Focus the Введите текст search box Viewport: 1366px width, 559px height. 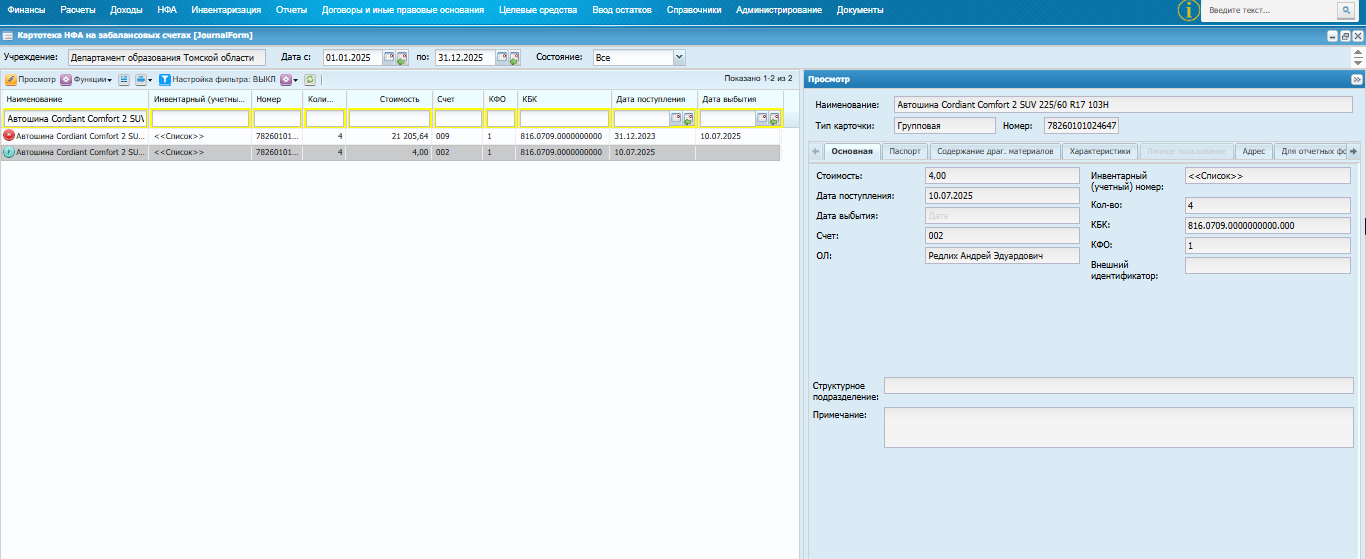(x=1270, y=10)
